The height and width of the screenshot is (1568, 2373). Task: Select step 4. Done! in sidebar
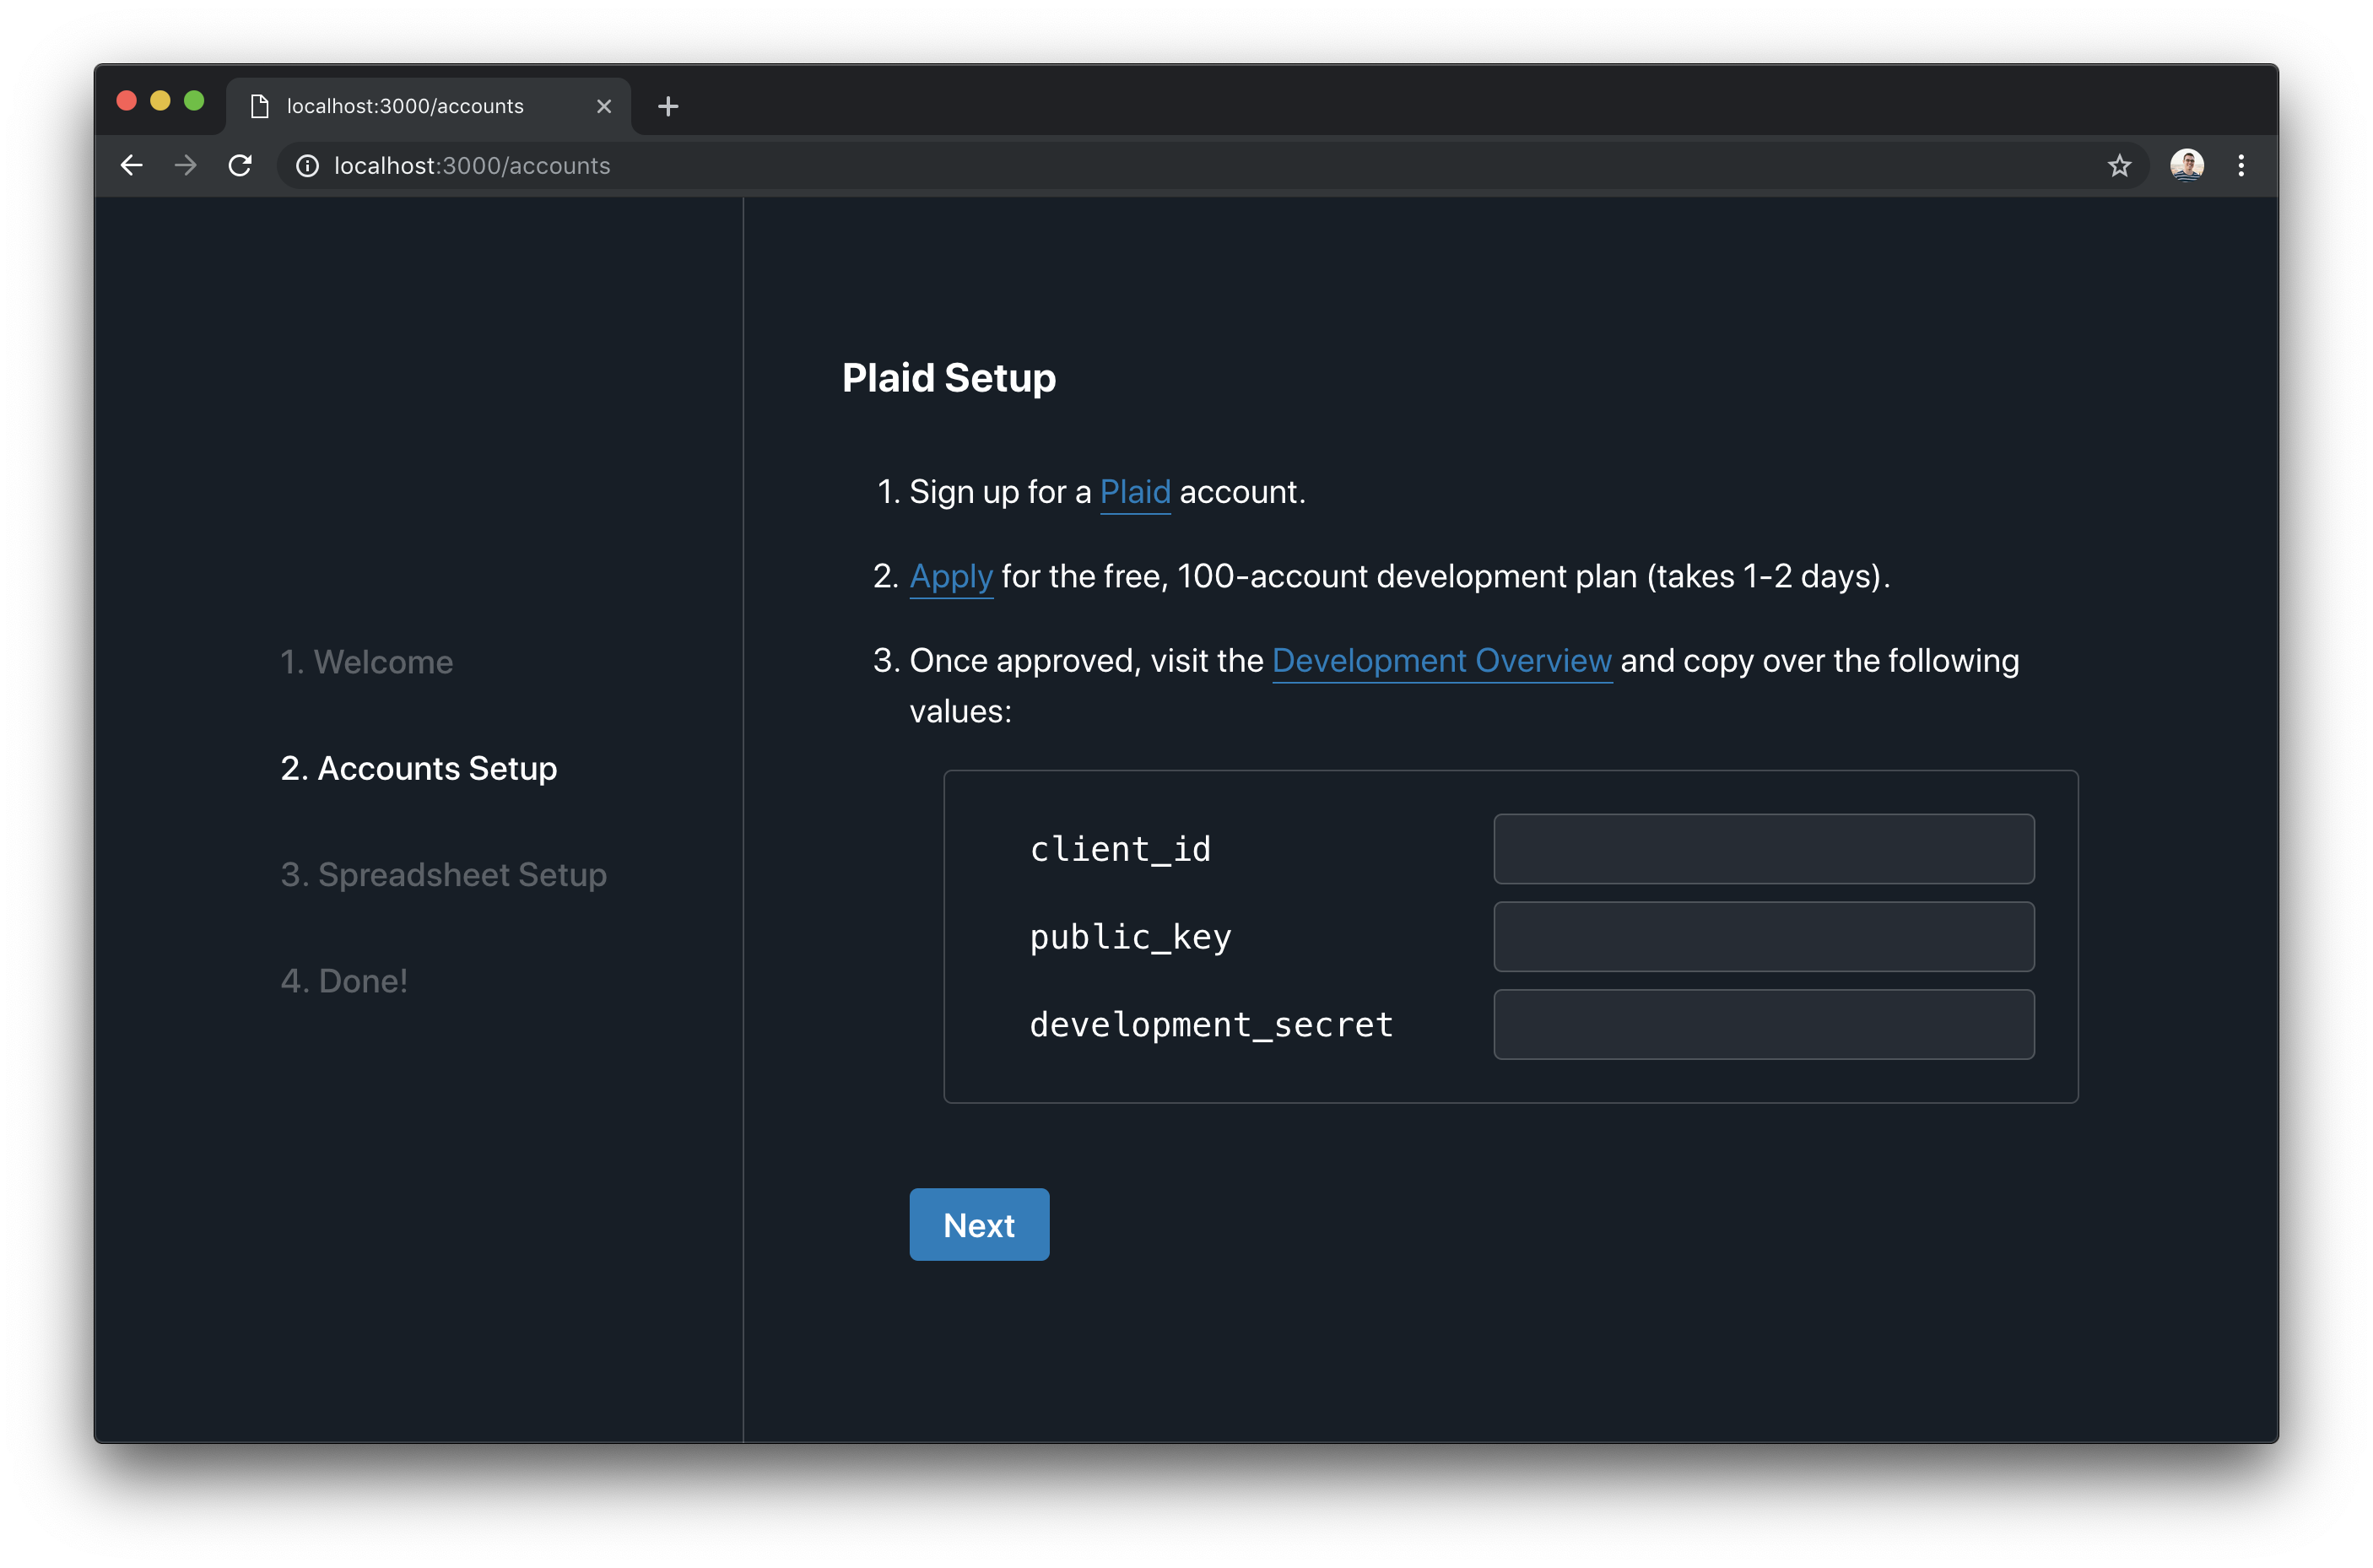tap(344, 981)
